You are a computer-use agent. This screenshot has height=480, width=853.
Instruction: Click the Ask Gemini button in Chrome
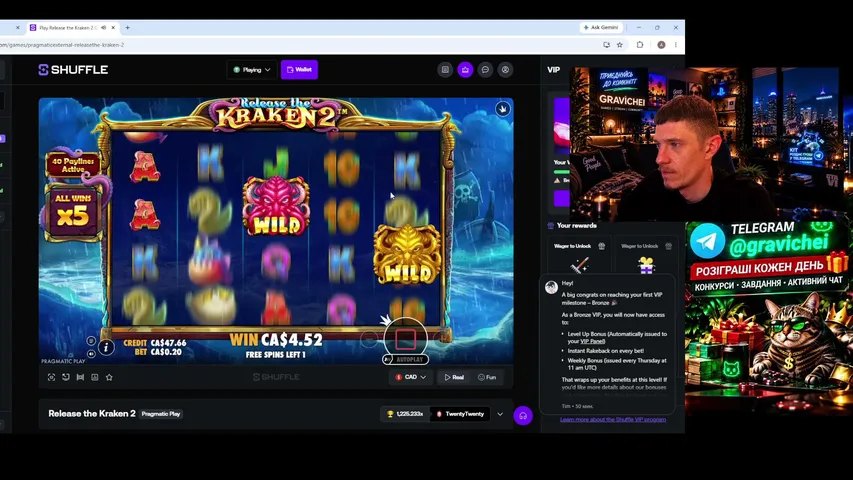pyautogui.click(x=601, y=27)
